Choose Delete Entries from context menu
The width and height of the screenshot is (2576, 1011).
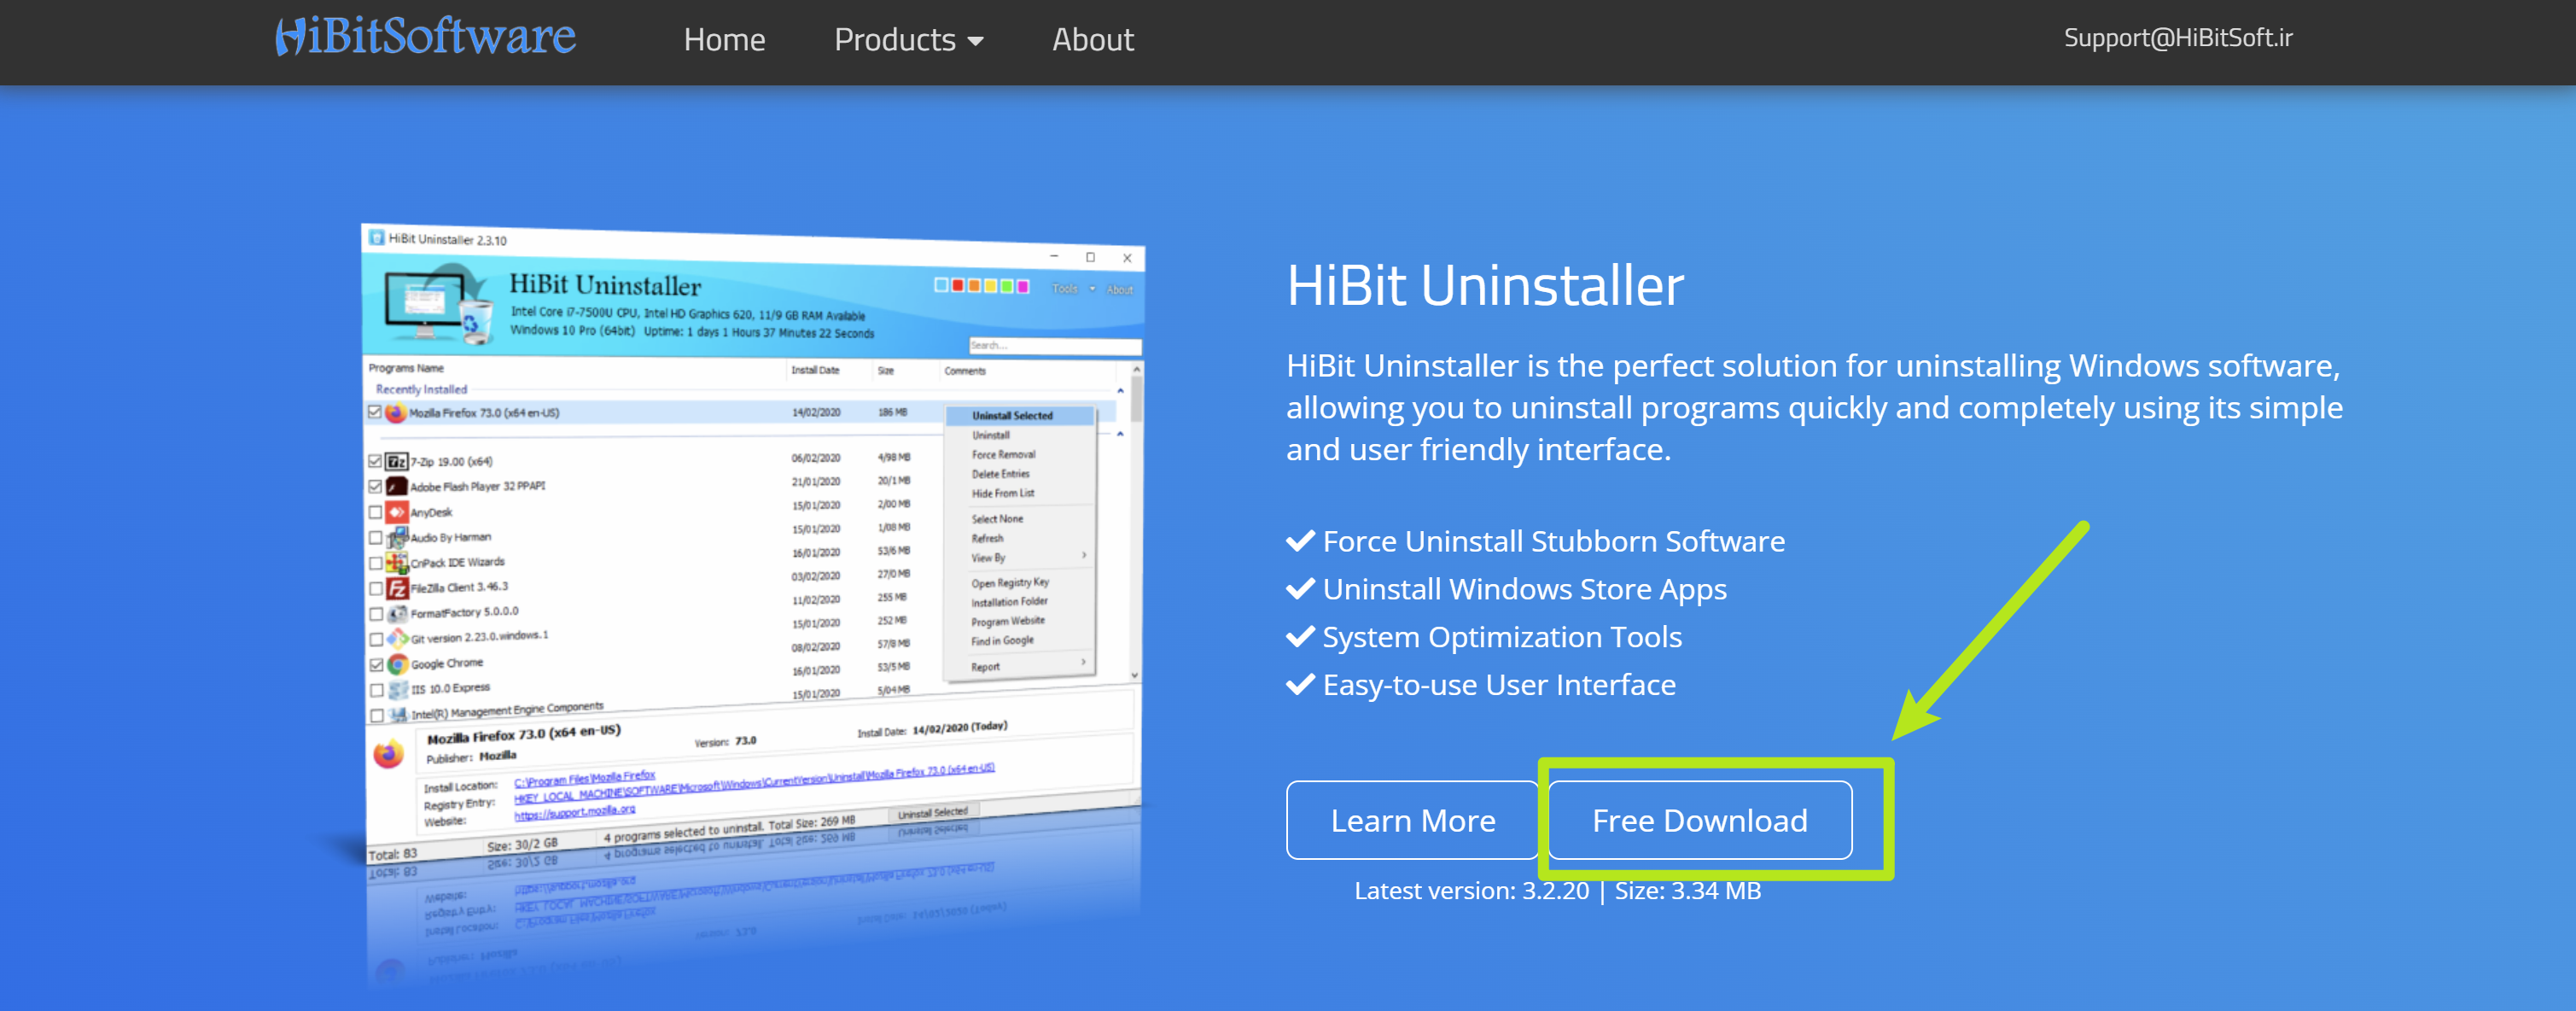coord(1000,474)
